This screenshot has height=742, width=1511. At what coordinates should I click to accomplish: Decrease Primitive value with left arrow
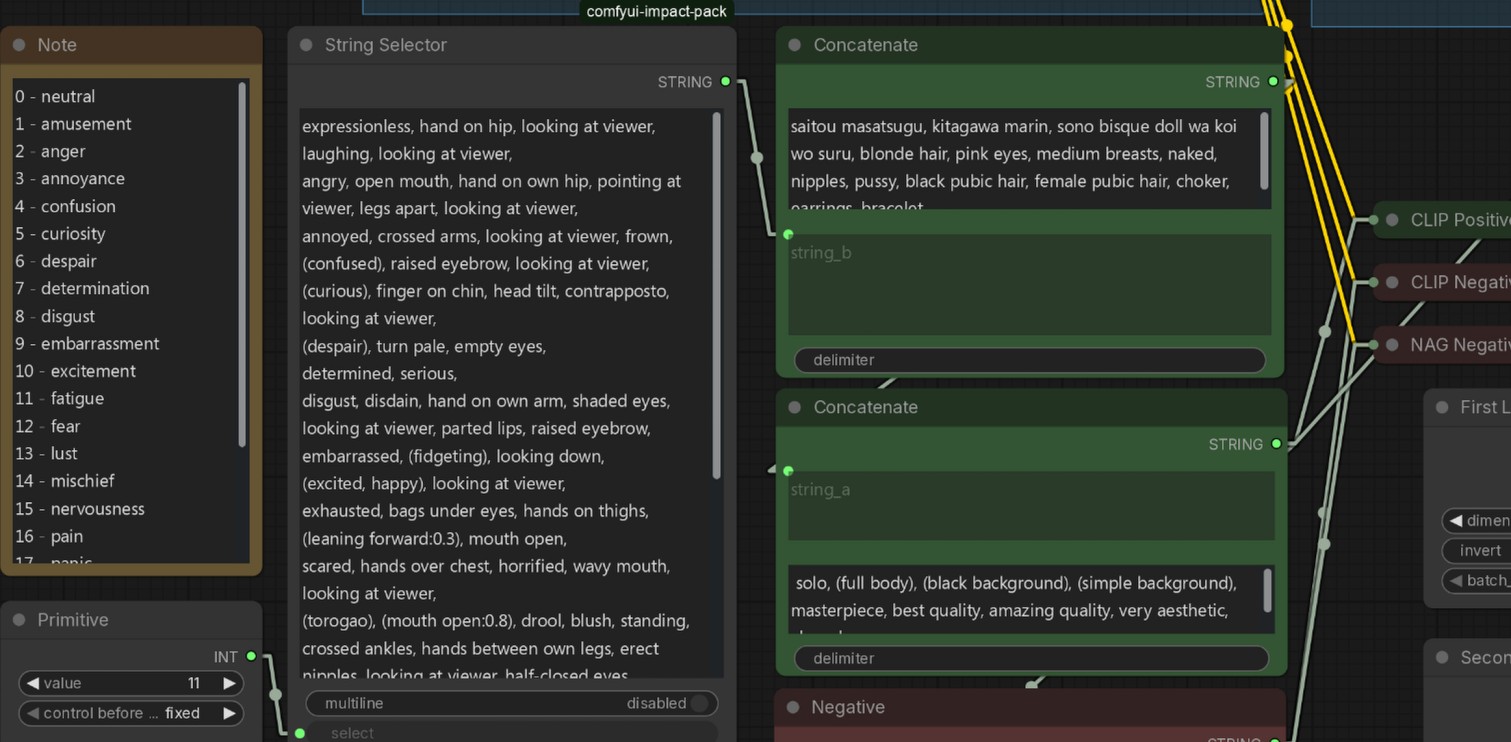pos(33,684)
